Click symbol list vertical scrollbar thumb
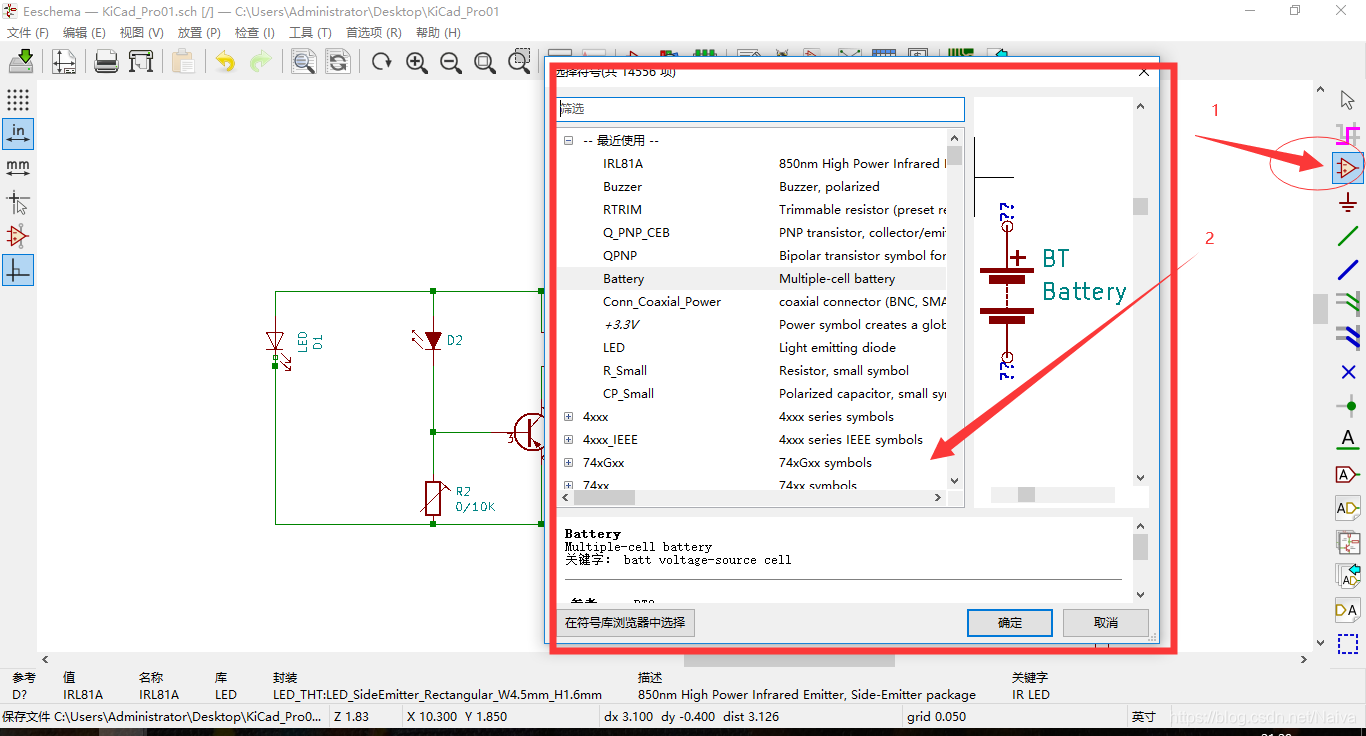This screenshot has height=736, width=1366. (x=954, y=155)
